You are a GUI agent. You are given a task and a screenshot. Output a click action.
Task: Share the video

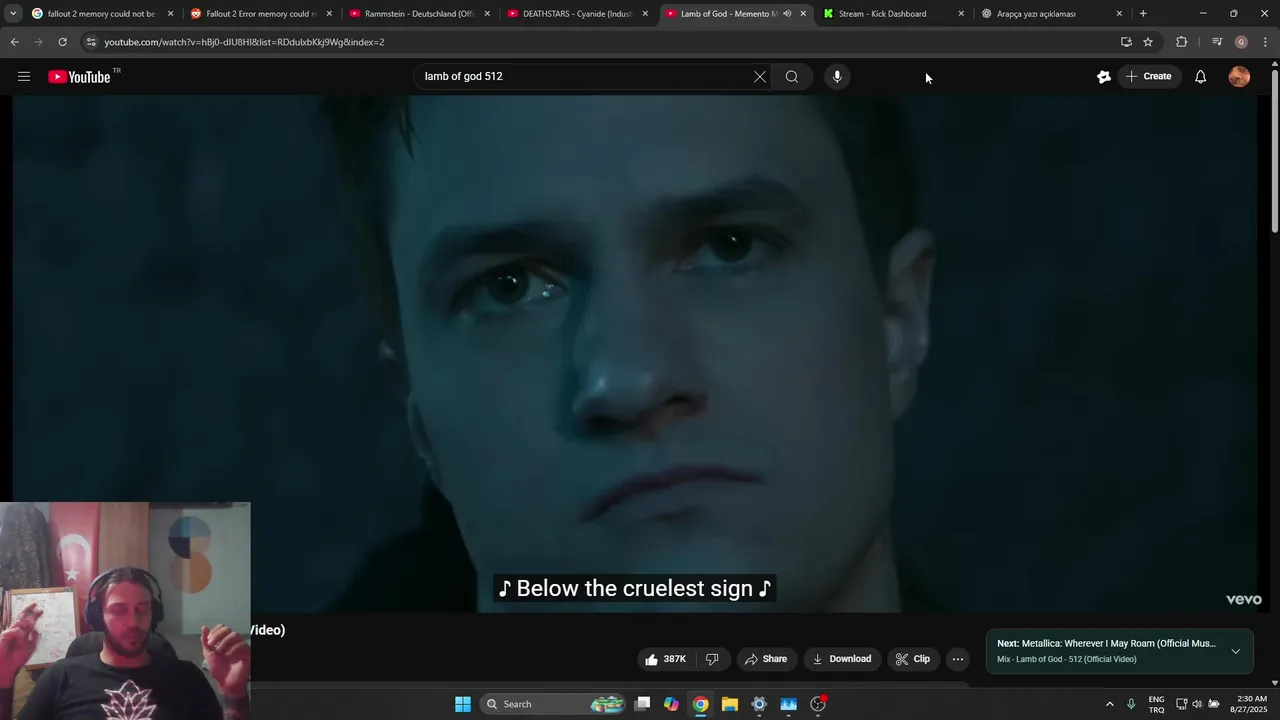[x=766, y=659]
